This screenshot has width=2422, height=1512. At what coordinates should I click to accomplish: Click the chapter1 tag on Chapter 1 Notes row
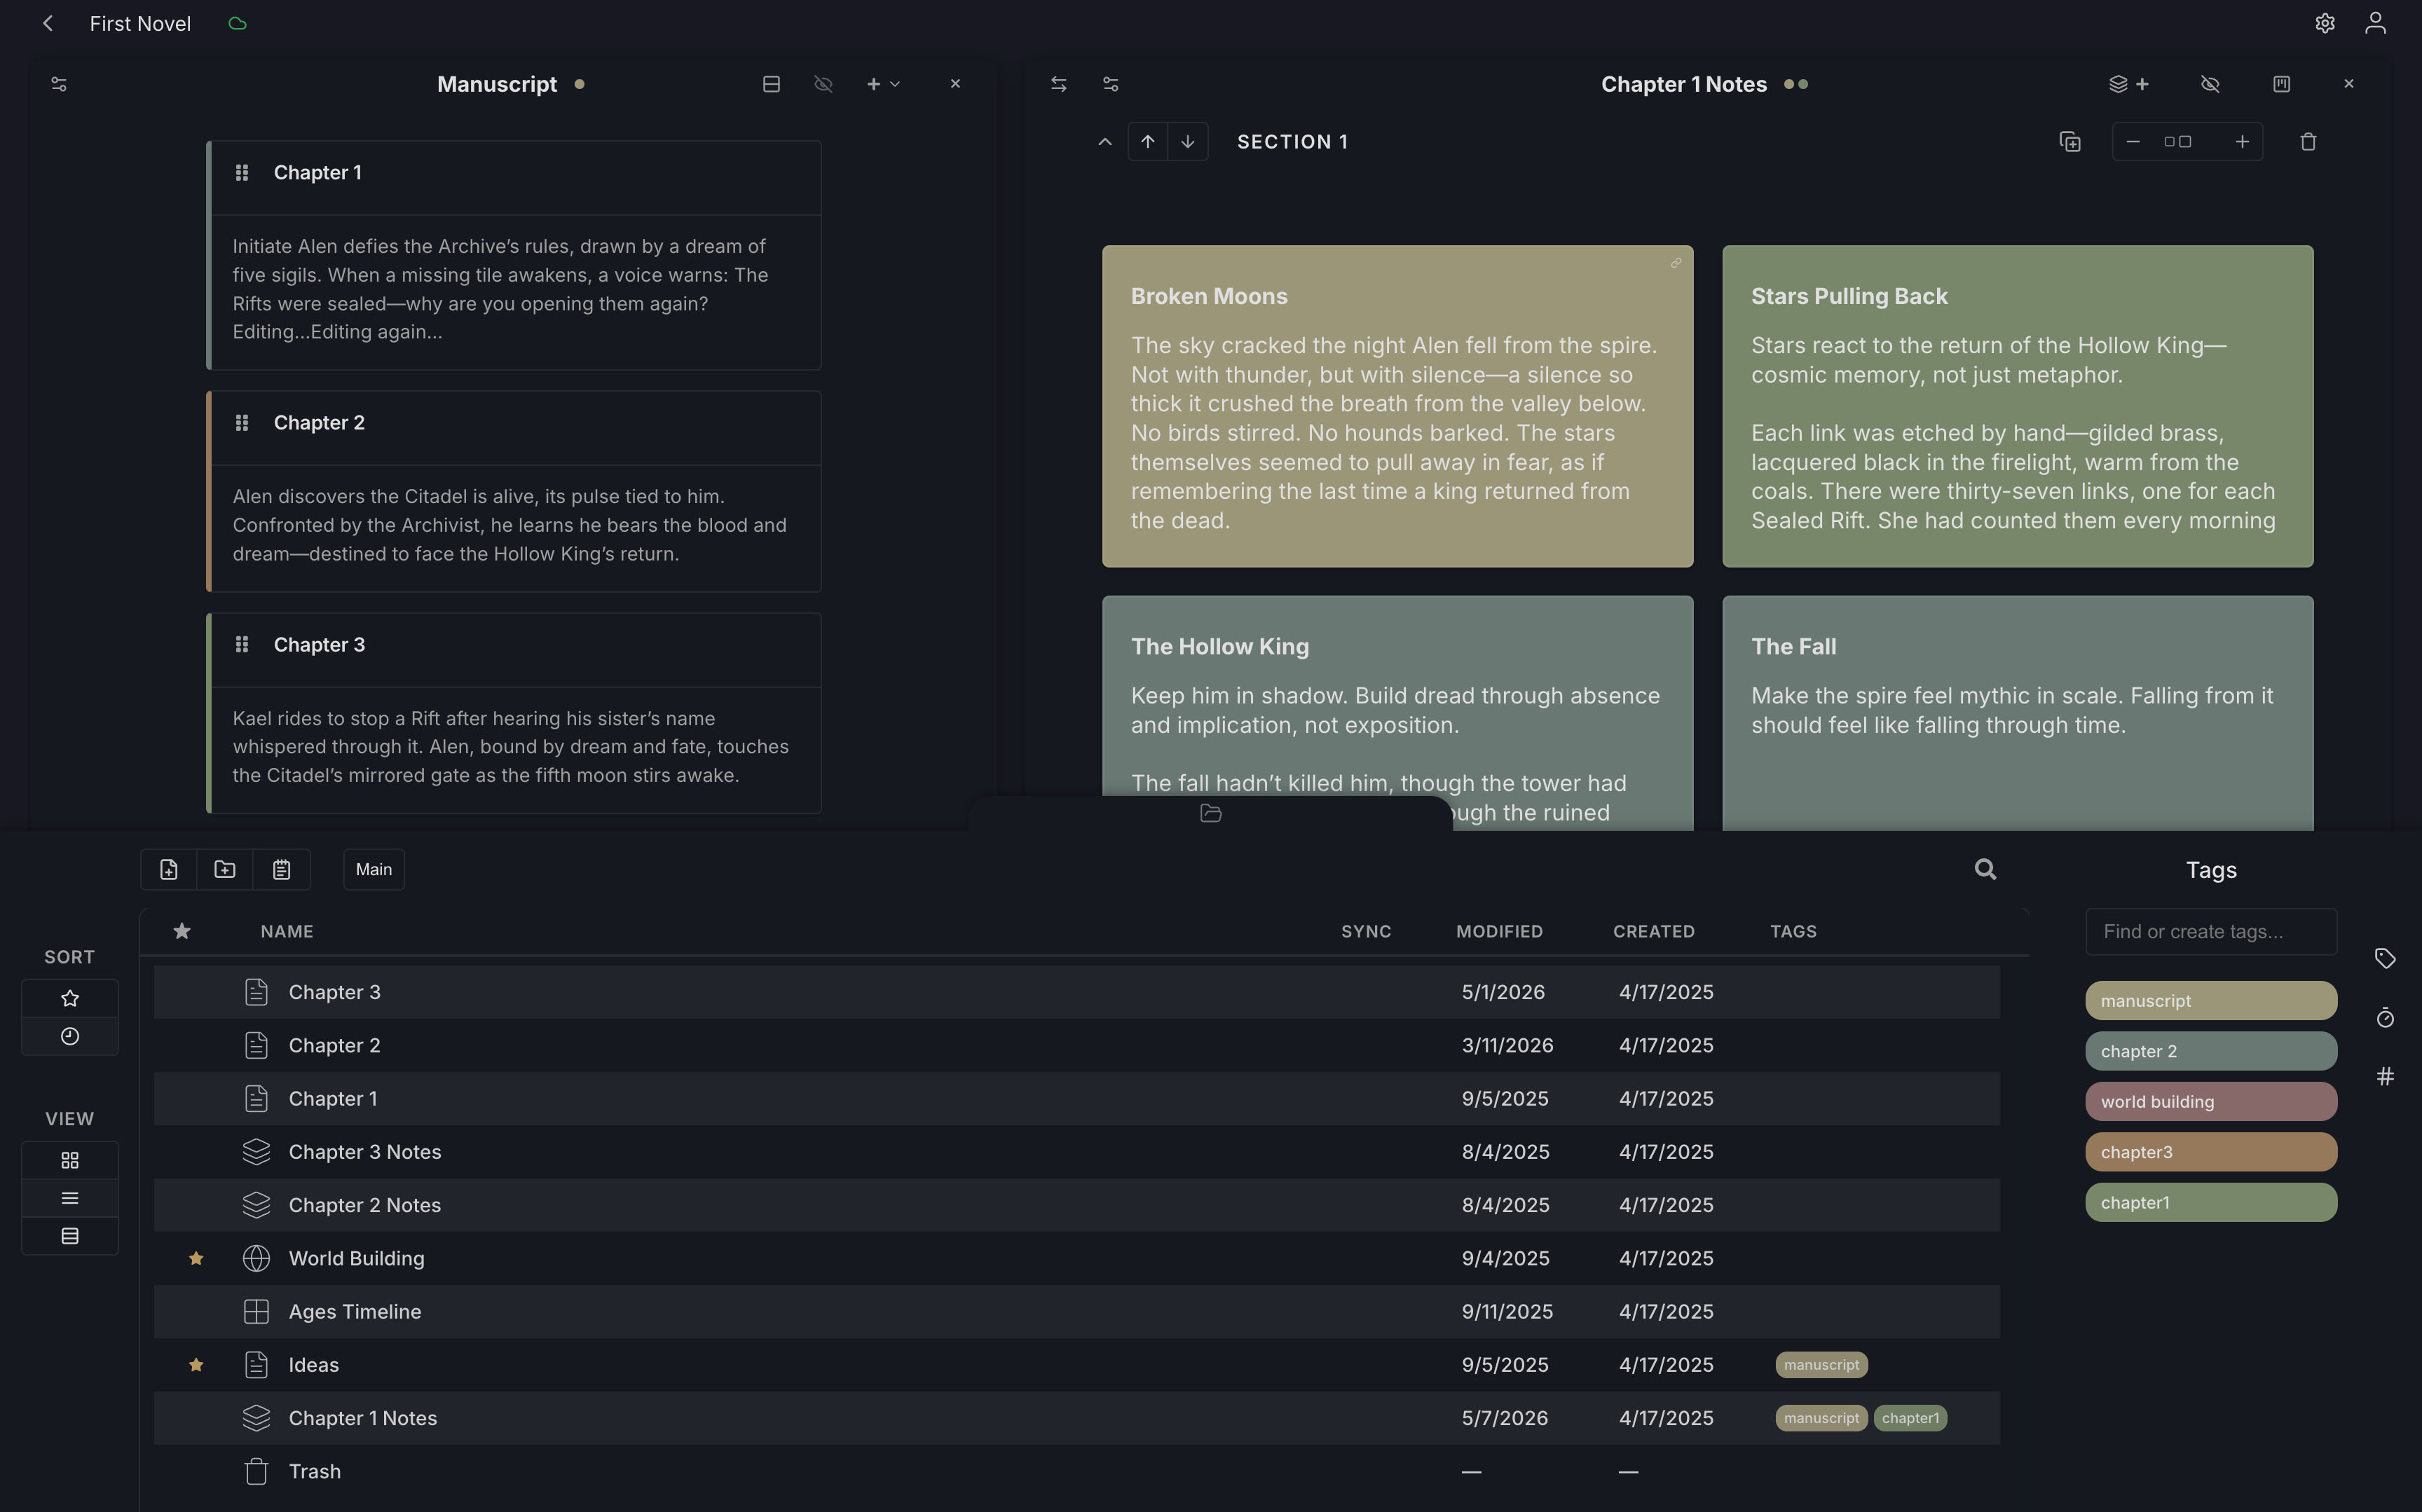1909,1418
